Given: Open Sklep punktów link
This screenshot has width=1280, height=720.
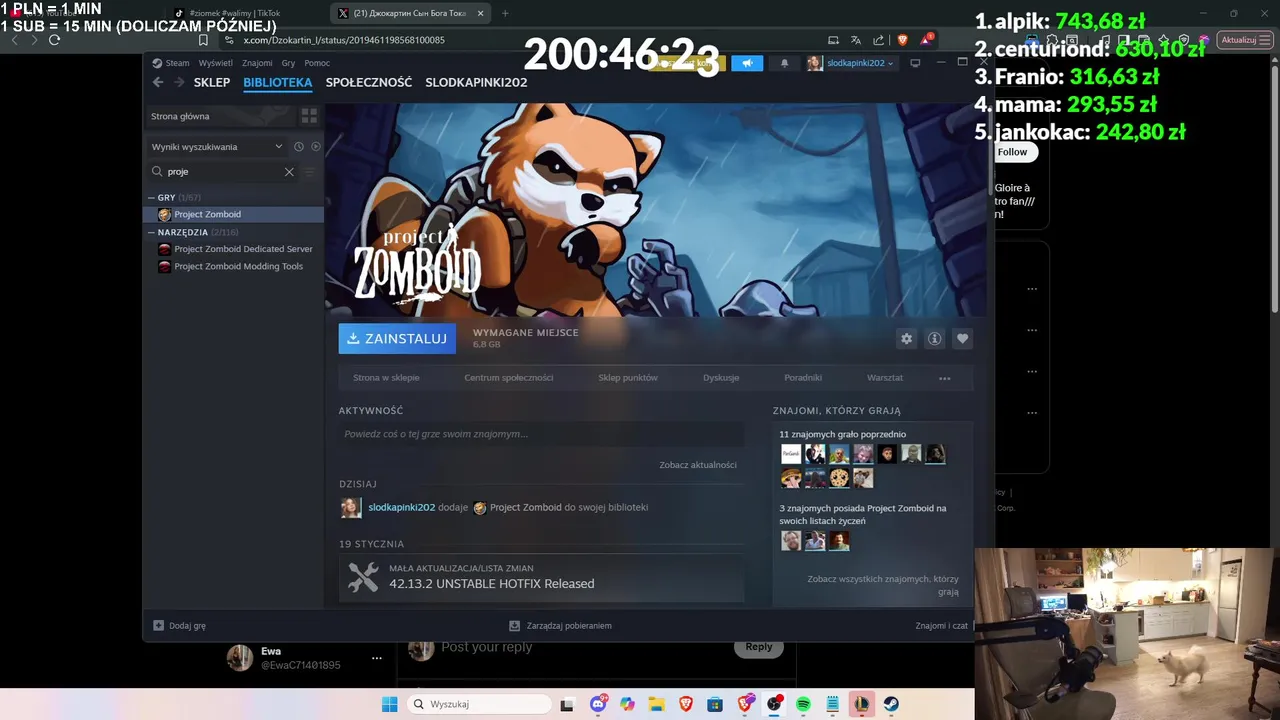Looking at the screenshot, I should pos(628,378).
